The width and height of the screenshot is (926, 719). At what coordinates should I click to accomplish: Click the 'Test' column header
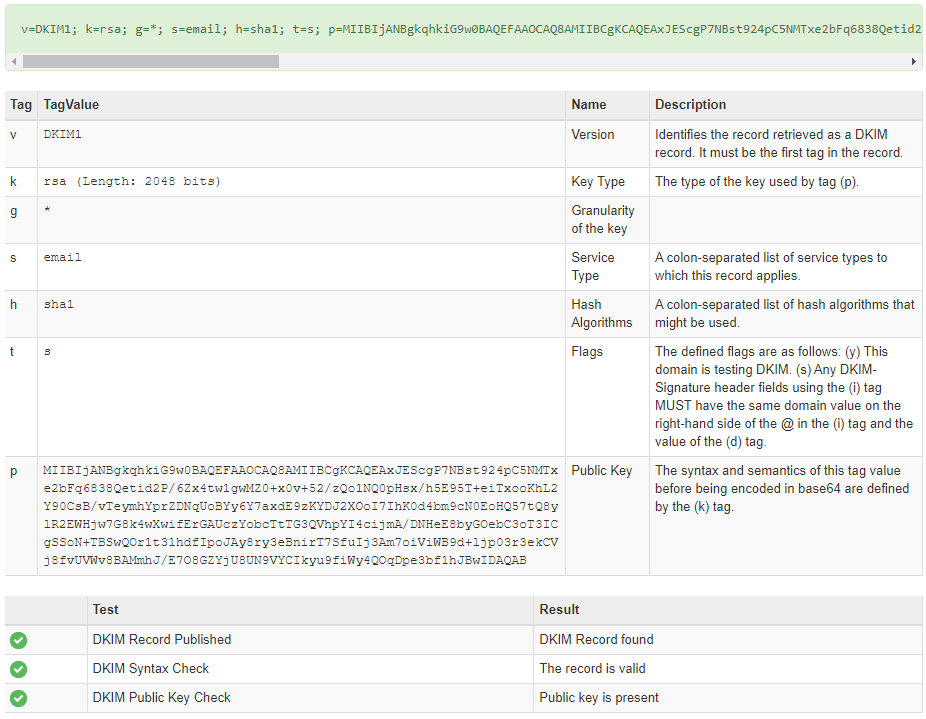pos(105,610)
